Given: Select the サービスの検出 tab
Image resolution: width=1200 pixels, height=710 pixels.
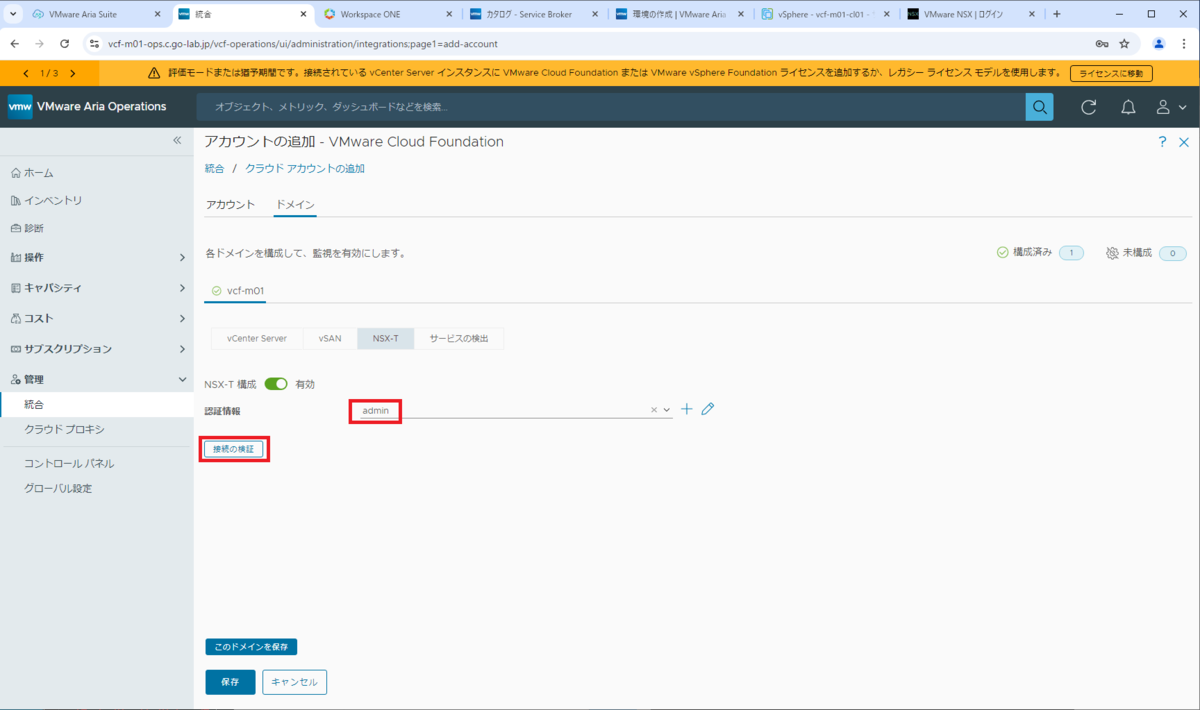Looking at the screenshot, I should point(459,338).
